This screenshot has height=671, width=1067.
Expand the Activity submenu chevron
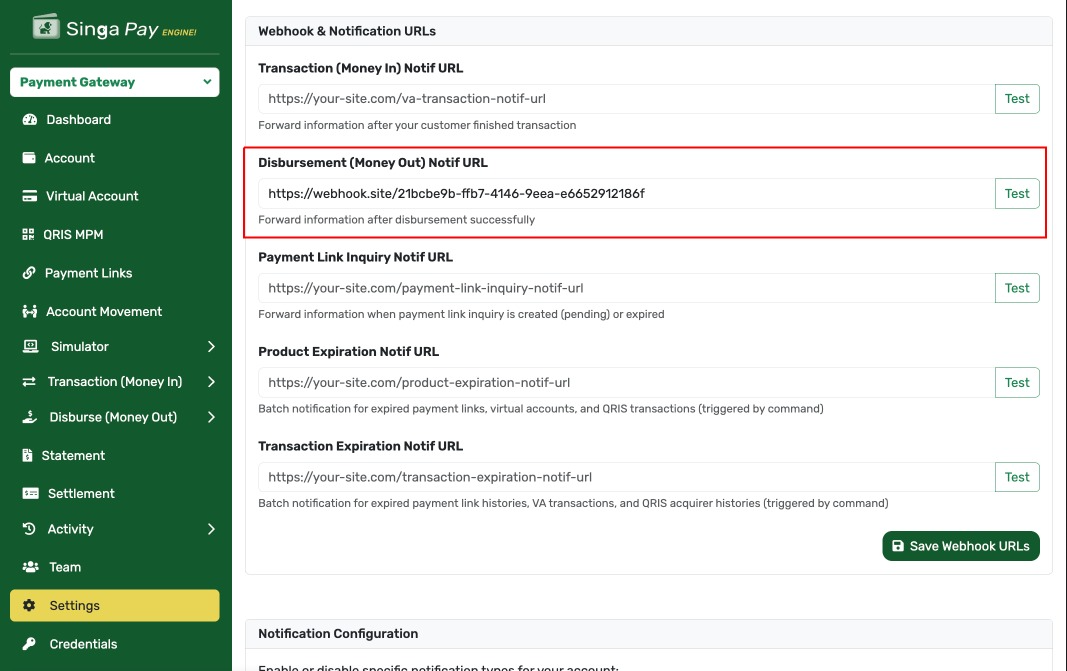coord(211,529)
